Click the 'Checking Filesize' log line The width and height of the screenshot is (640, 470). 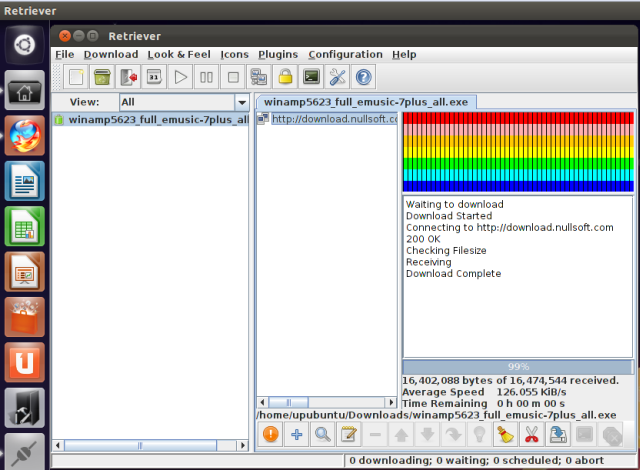tap(446, 251)
